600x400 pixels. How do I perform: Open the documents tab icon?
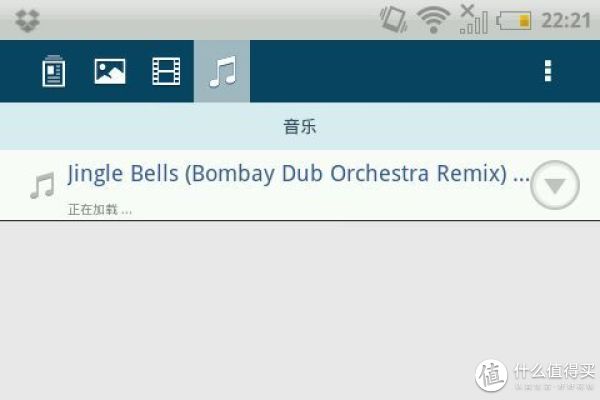(53, 71)
